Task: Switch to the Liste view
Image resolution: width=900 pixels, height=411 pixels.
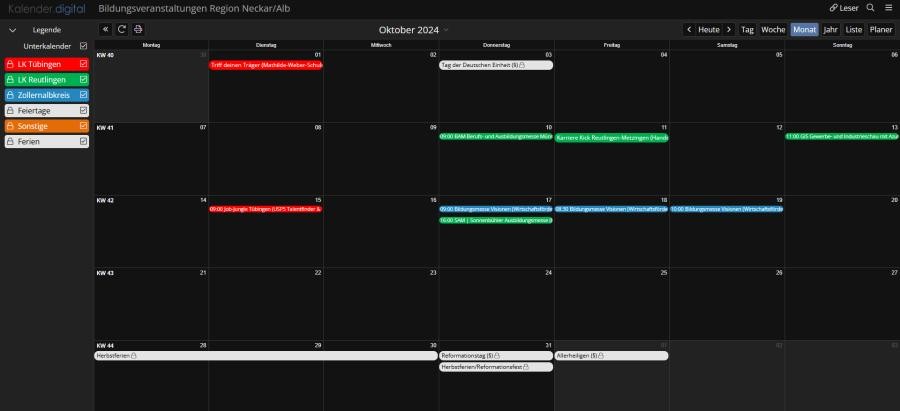Action: point(853,30)
